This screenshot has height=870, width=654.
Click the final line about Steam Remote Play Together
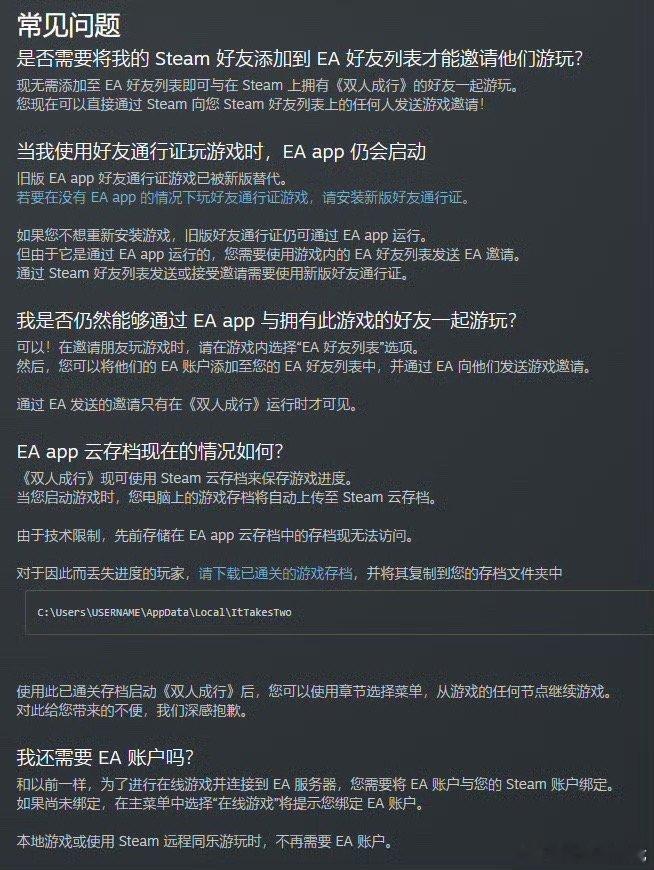pos(205,841)
